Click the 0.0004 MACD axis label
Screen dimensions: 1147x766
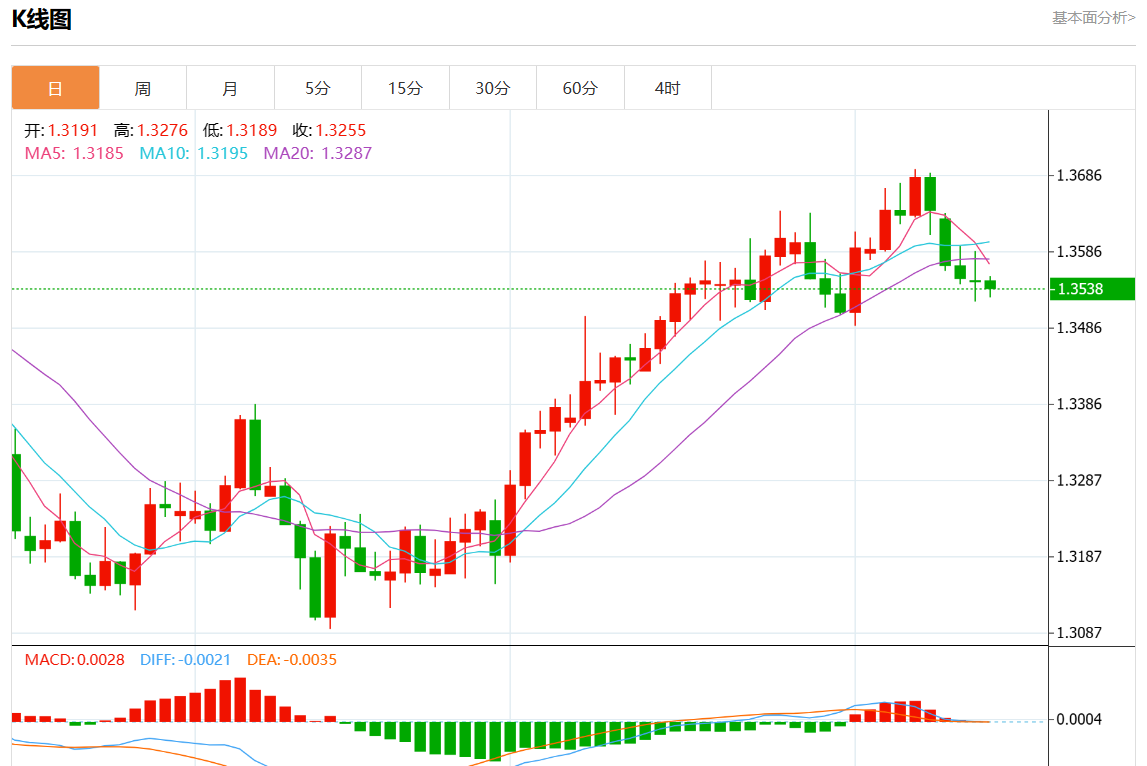pos(1079,720)
